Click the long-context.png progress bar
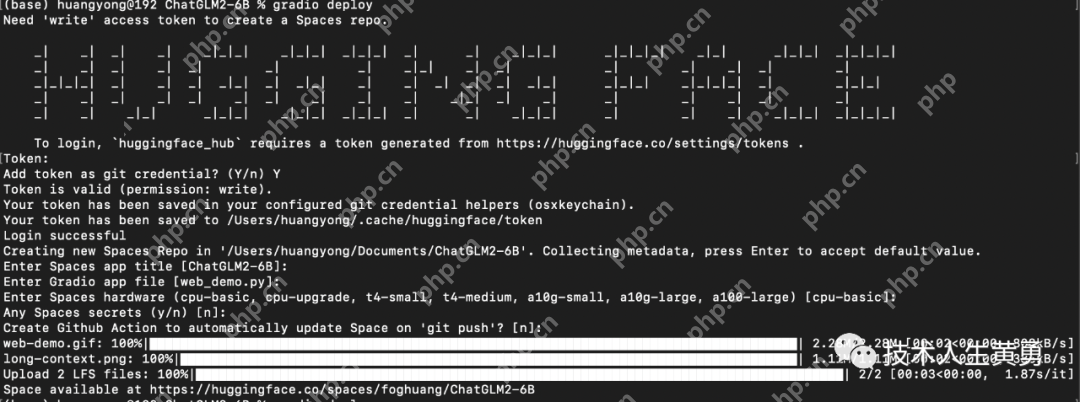Image resolution: width=1080 pixels, height=402 pixels. [488, 359]
